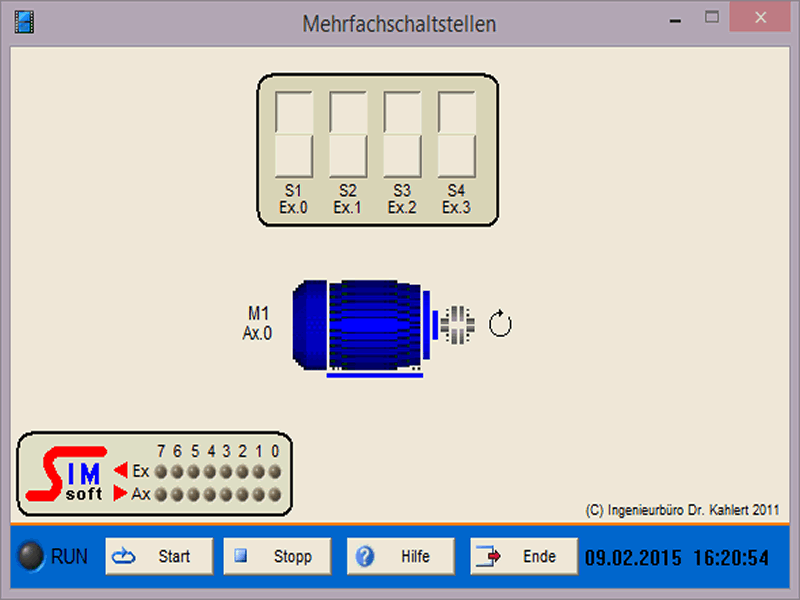Click the RUN status indicator lamp
This screenshot has height=600, width=800.
pyautogui.click(x=32, y=556)
